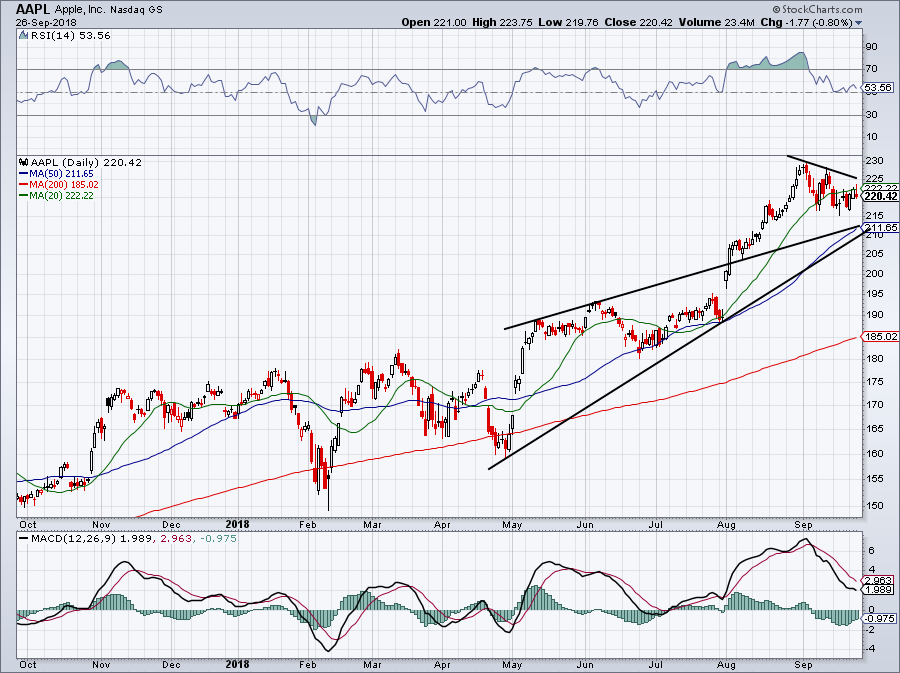The width and height of the screenshot is (900, 673).
Task: Click the candlestick icon before AAPL (Daily)
Action: [x=24, y=162]
